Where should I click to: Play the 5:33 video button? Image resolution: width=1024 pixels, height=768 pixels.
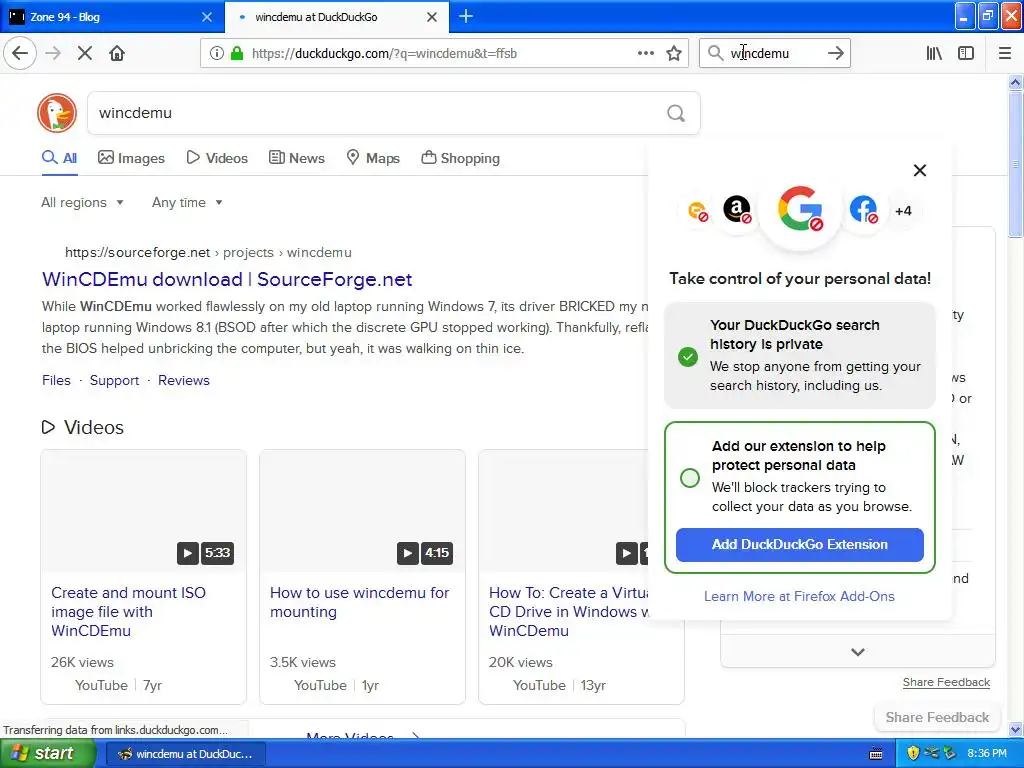click(187, 553)
